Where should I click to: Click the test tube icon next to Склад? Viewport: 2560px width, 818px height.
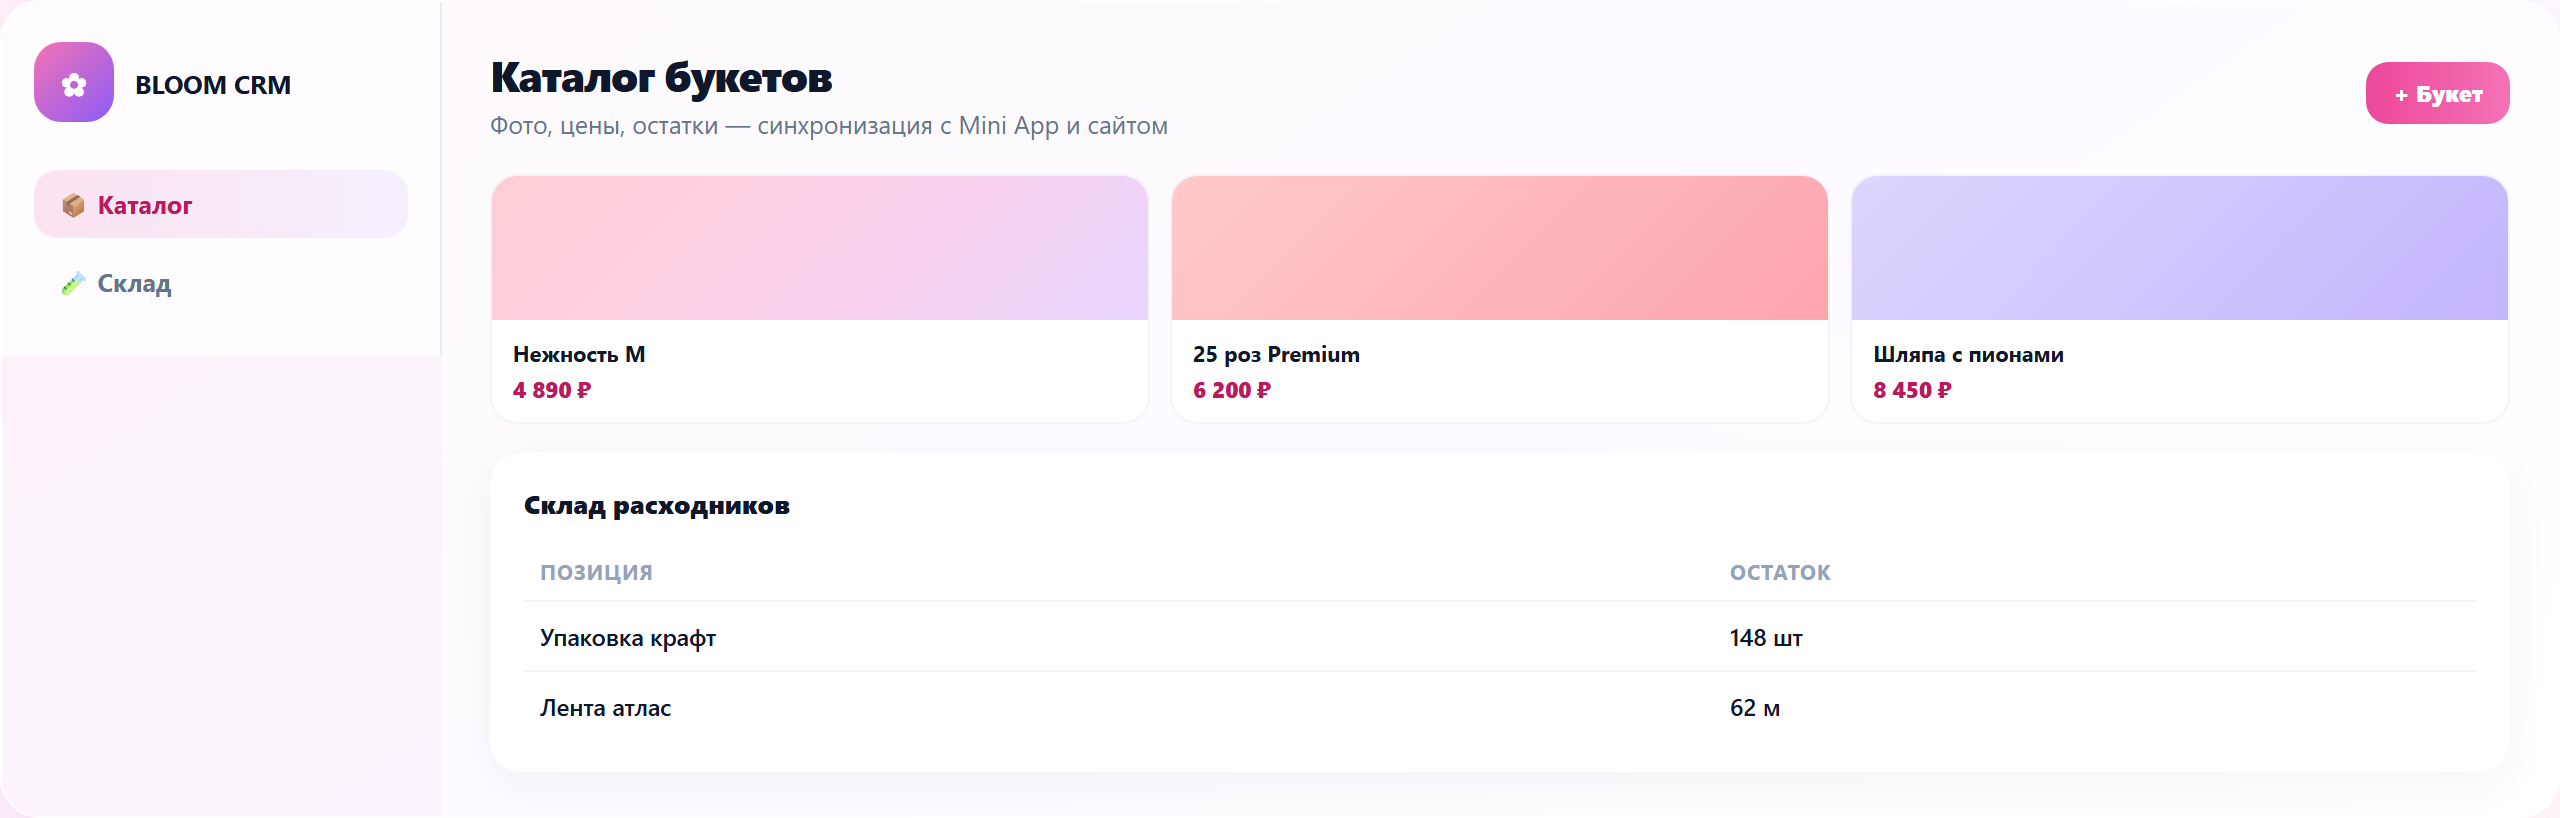point(73,284)
